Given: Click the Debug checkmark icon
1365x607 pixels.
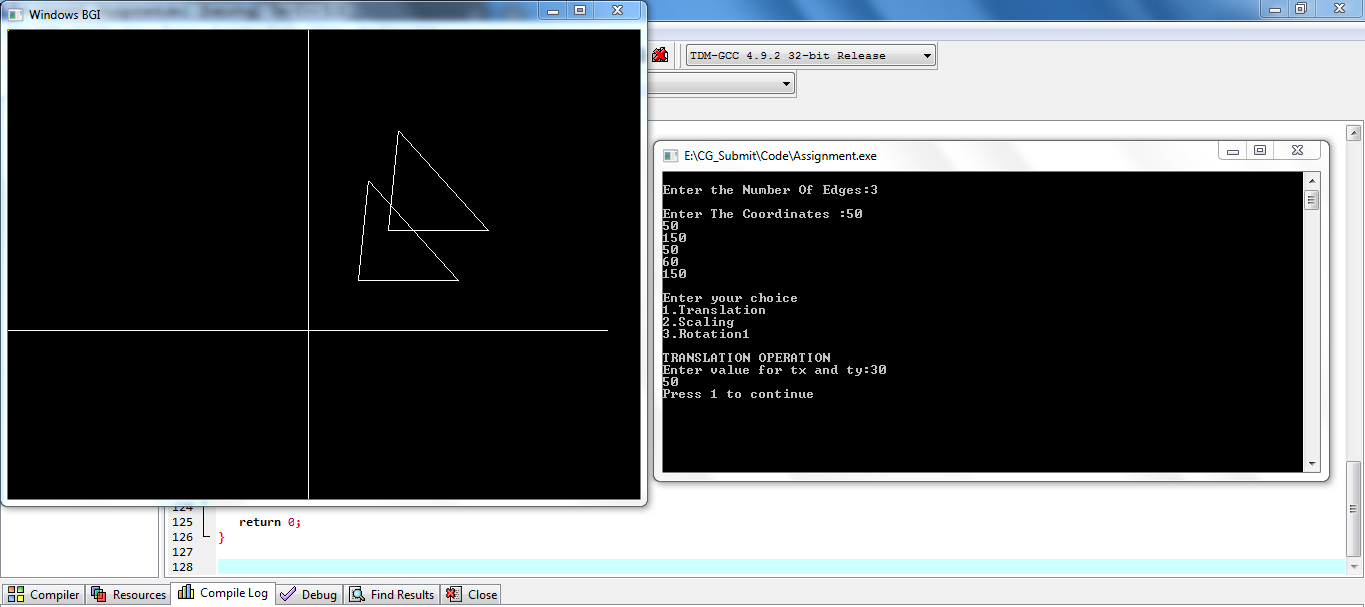Looking at the screenshot, I should point(287,593).
